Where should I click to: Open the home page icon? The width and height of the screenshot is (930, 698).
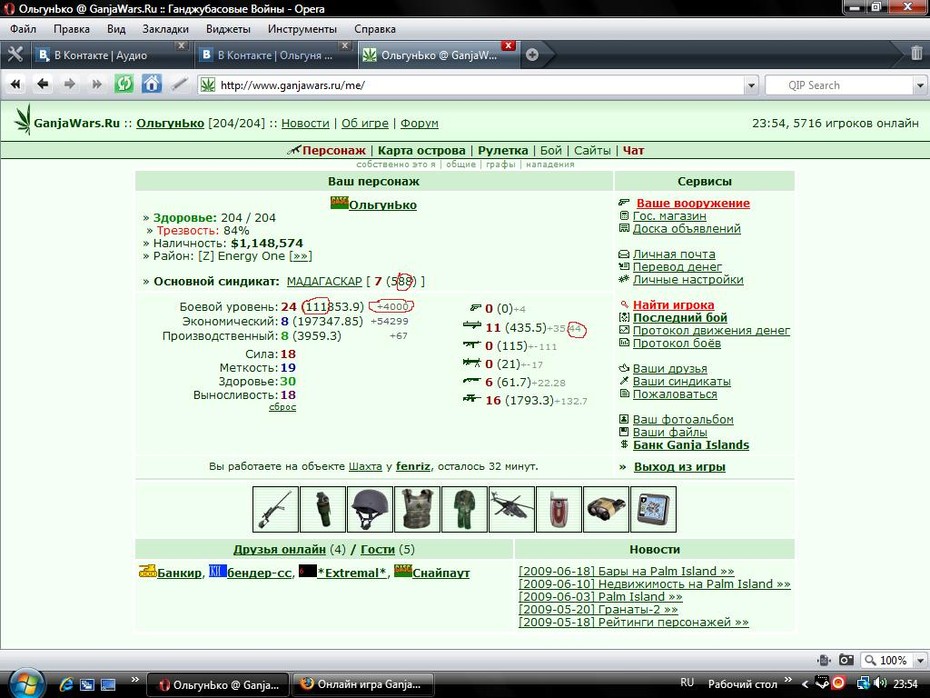click(x=151, y=84)
